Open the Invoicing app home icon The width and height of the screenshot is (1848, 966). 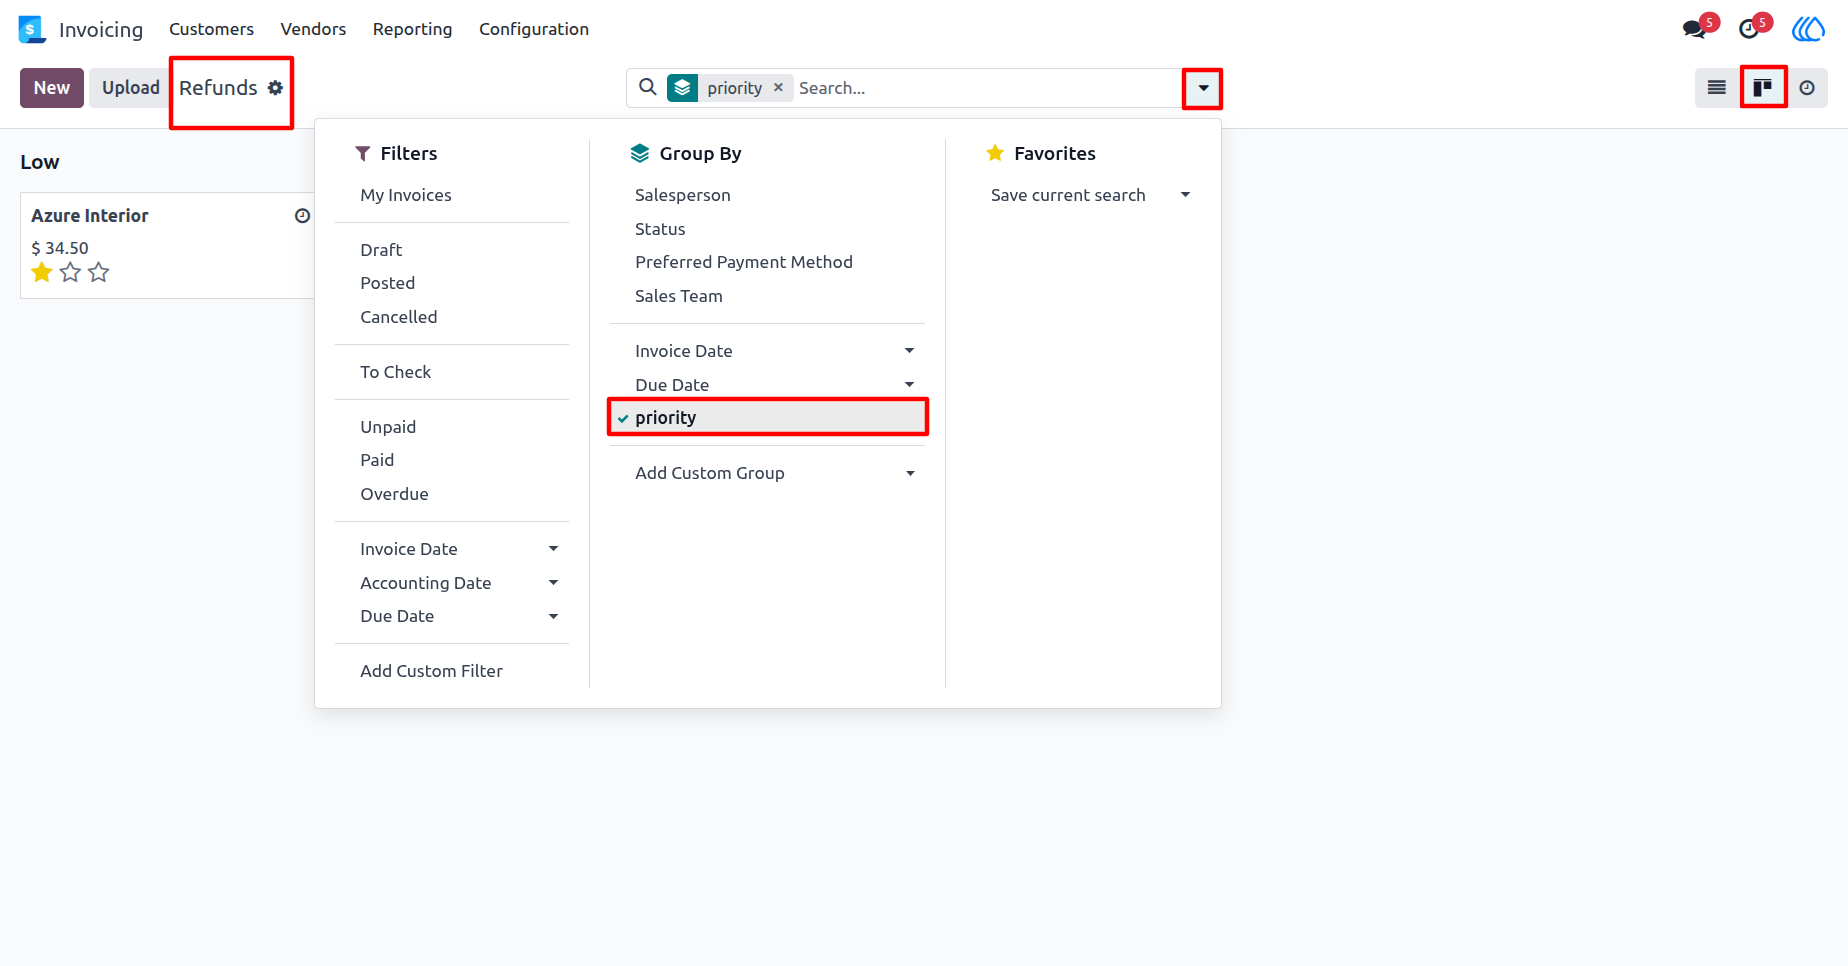(x=32, y=29)
